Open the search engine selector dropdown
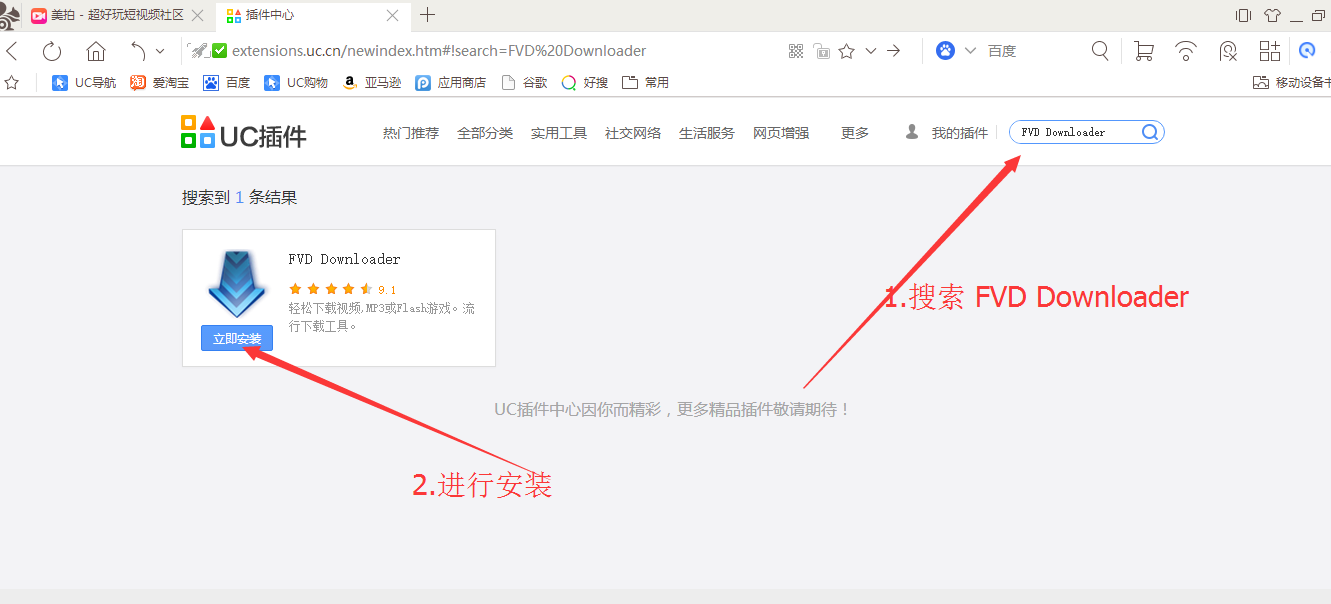The width and height of the screenshot is (1331, 604). click(x=970, y=51)
